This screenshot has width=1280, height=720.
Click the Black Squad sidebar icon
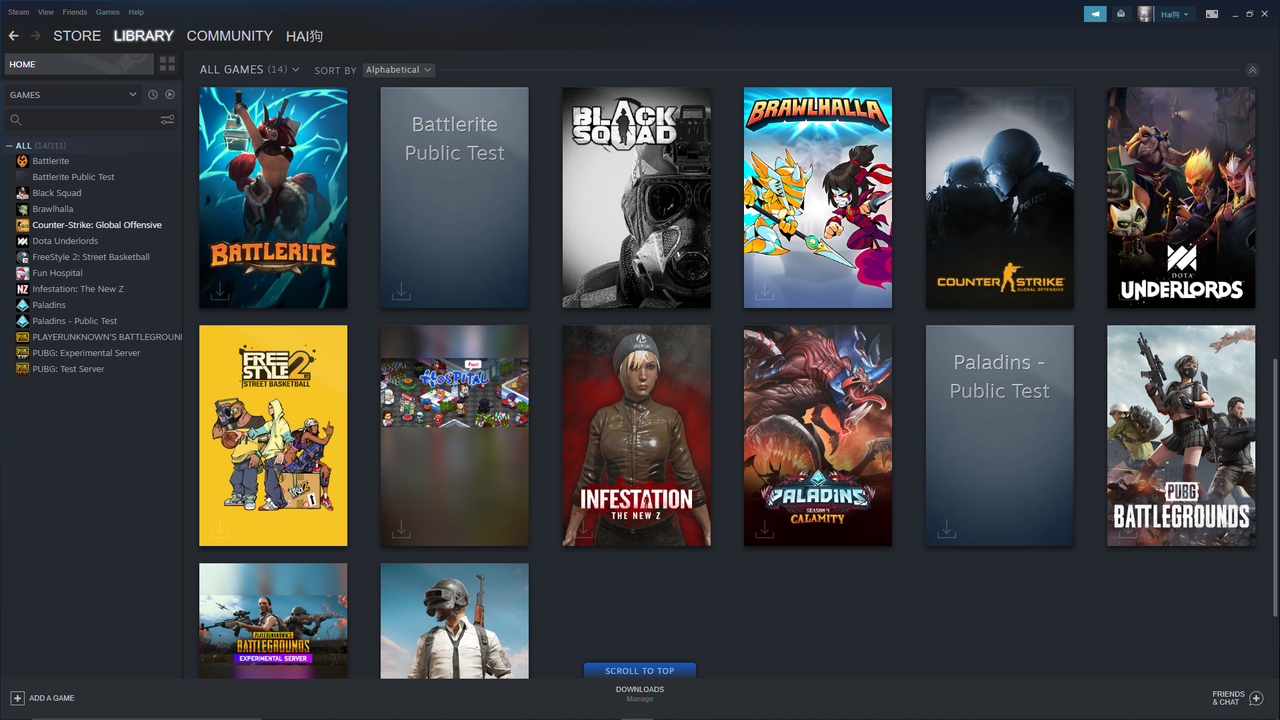(23, 193)
